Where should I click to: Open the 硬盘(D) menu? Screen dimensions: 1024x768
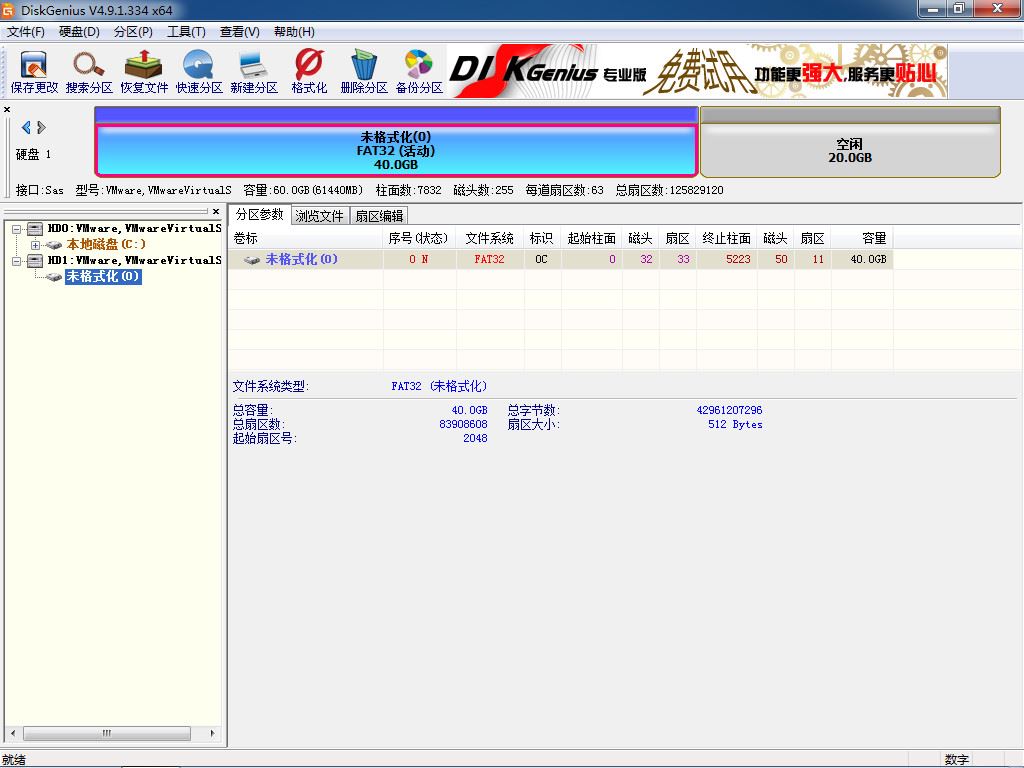79,31
